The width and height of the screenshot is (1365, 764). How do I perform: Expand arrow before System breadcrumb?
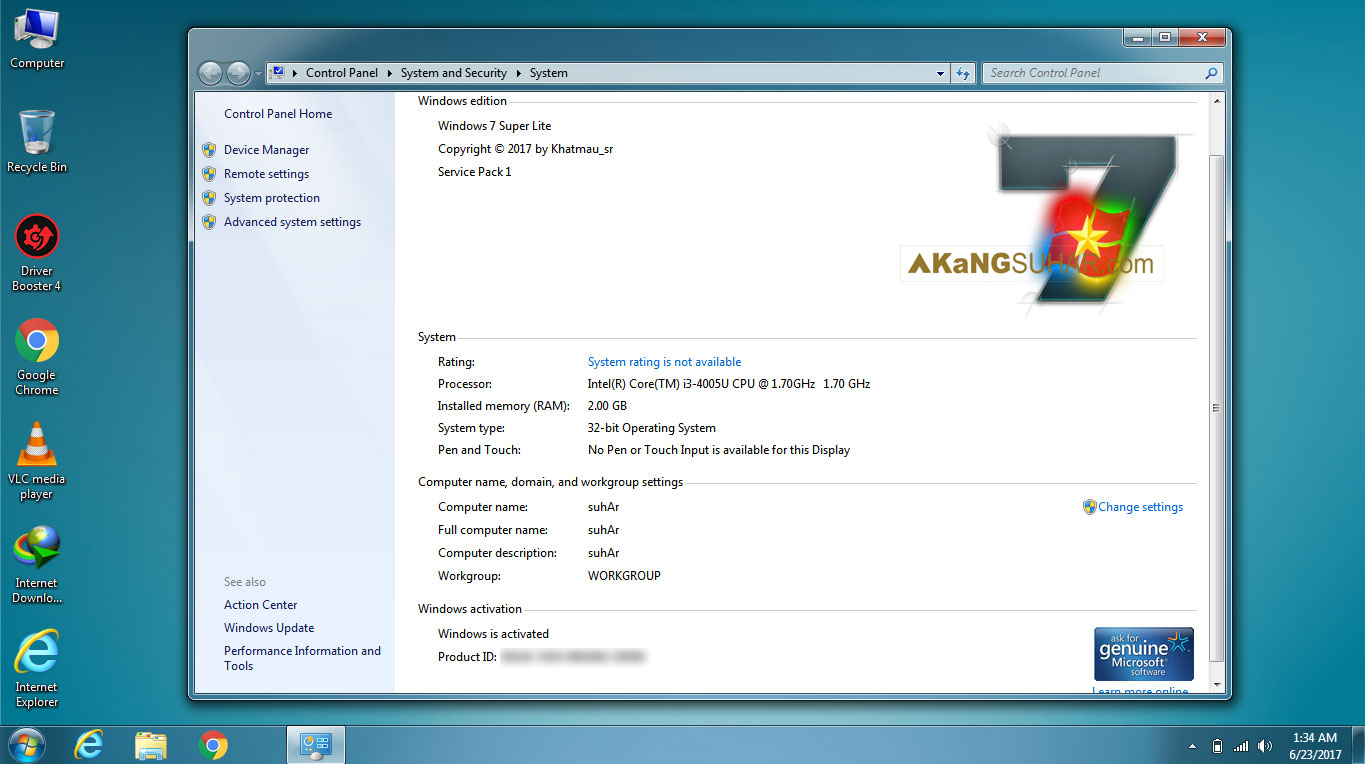click(519, 73)
